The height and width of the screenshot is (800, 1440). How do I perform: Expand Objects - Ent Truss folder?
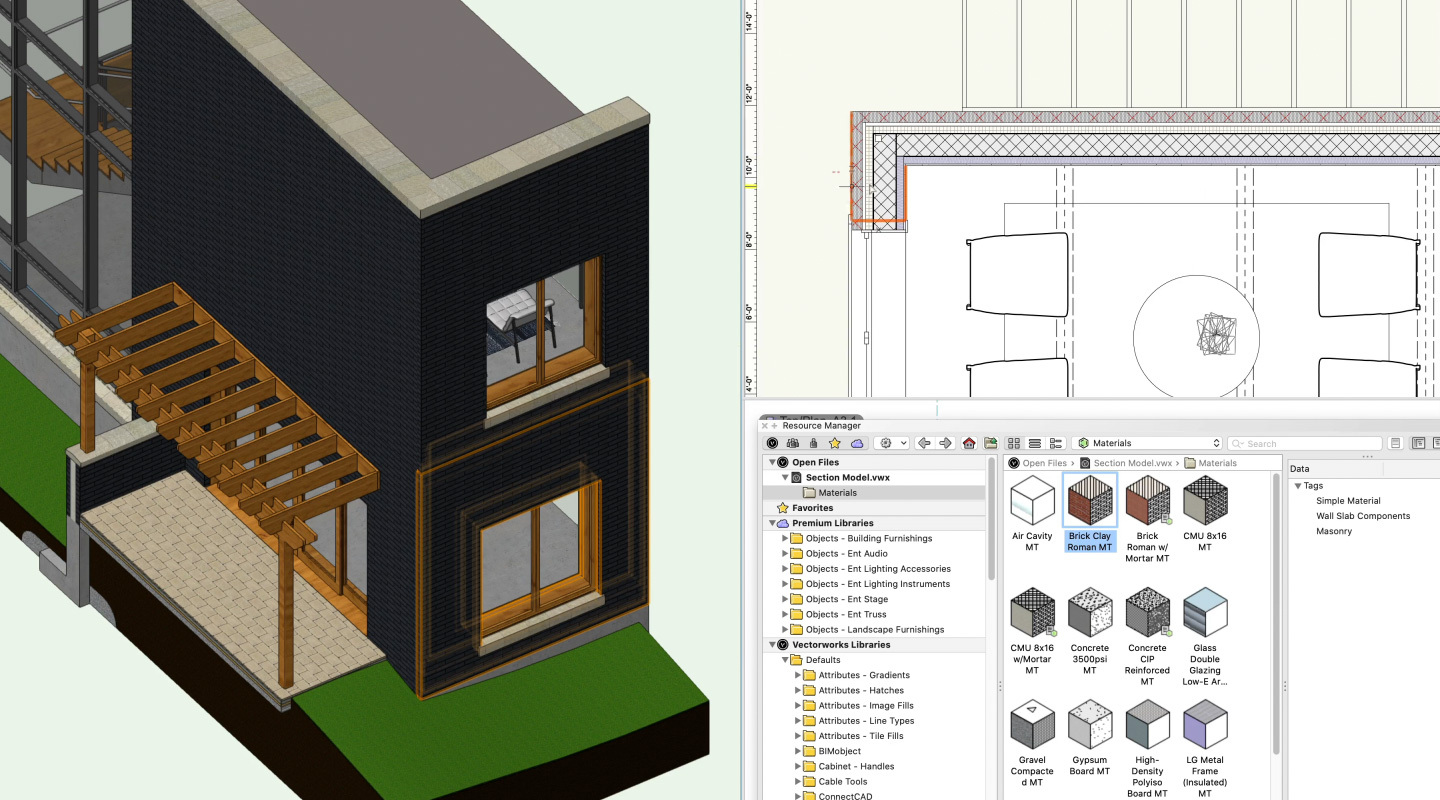(x=785, y=614)
